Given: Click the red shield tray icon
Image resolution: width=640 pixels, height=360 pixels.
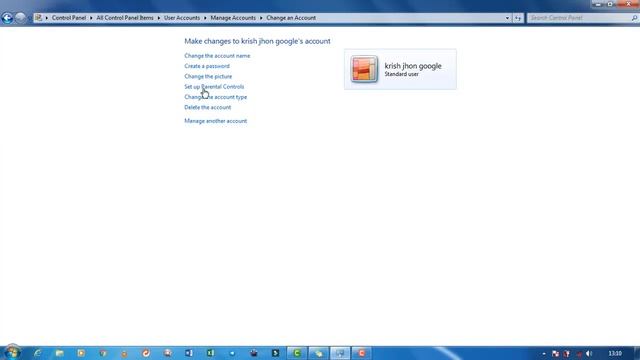Looking at the screenshot, I should point(567,353).
